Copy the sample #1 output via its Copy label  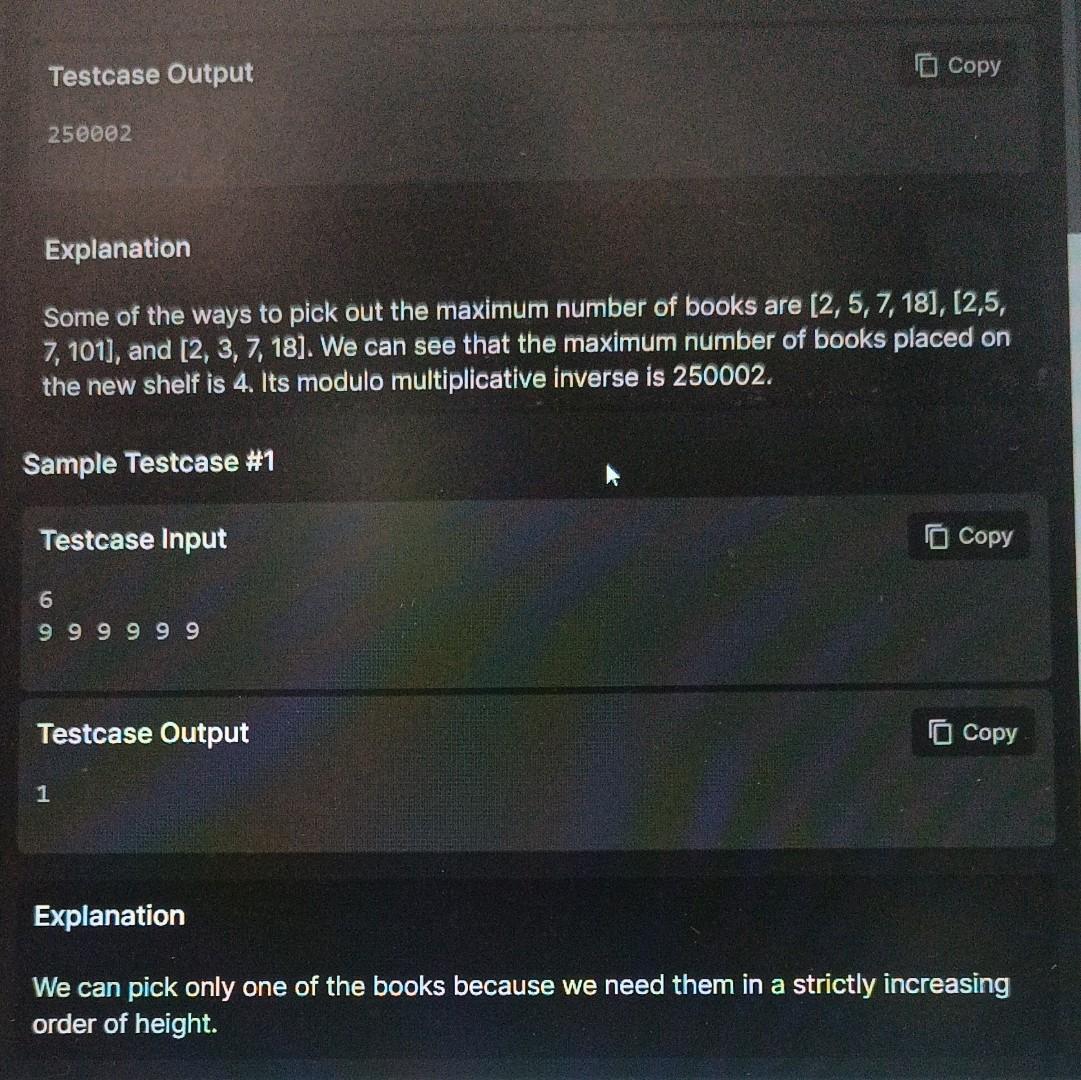click(989, 733)
